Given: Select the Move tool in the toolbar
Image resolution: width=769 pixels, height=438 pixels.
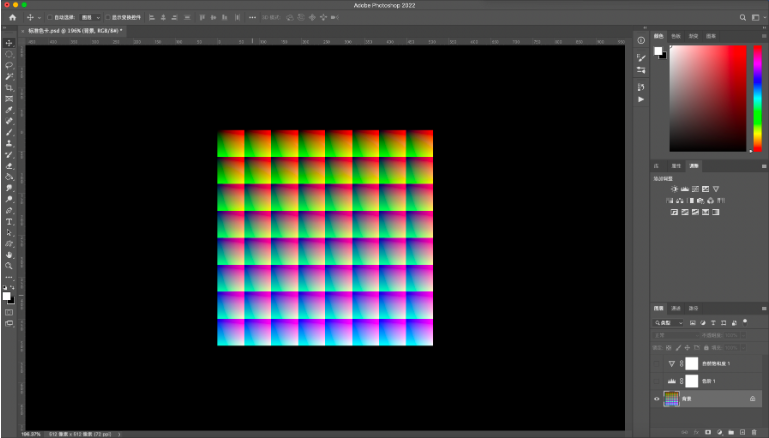Looking at the screenshot, I should [9, 43].
